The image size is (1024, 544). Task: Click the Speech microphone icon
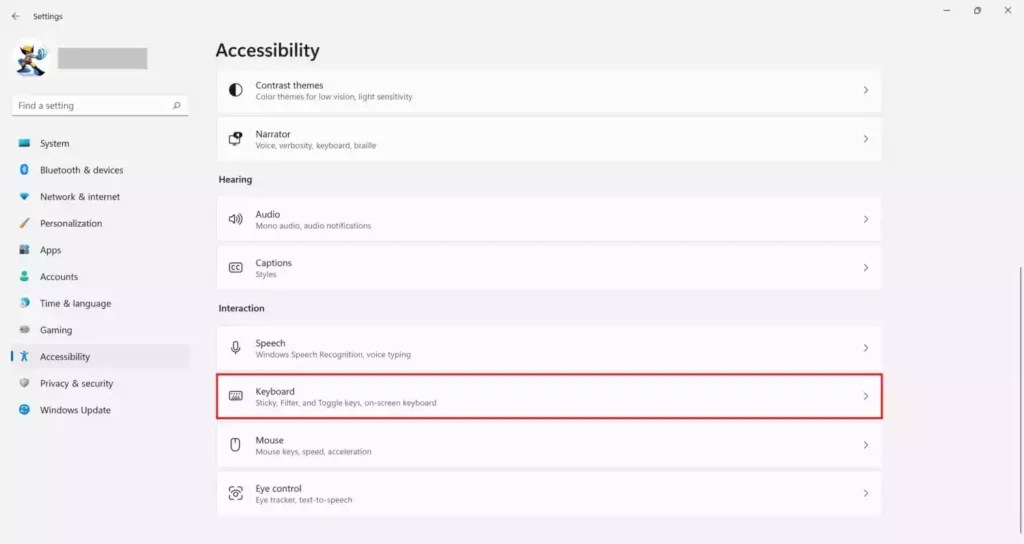click(236, 348)
